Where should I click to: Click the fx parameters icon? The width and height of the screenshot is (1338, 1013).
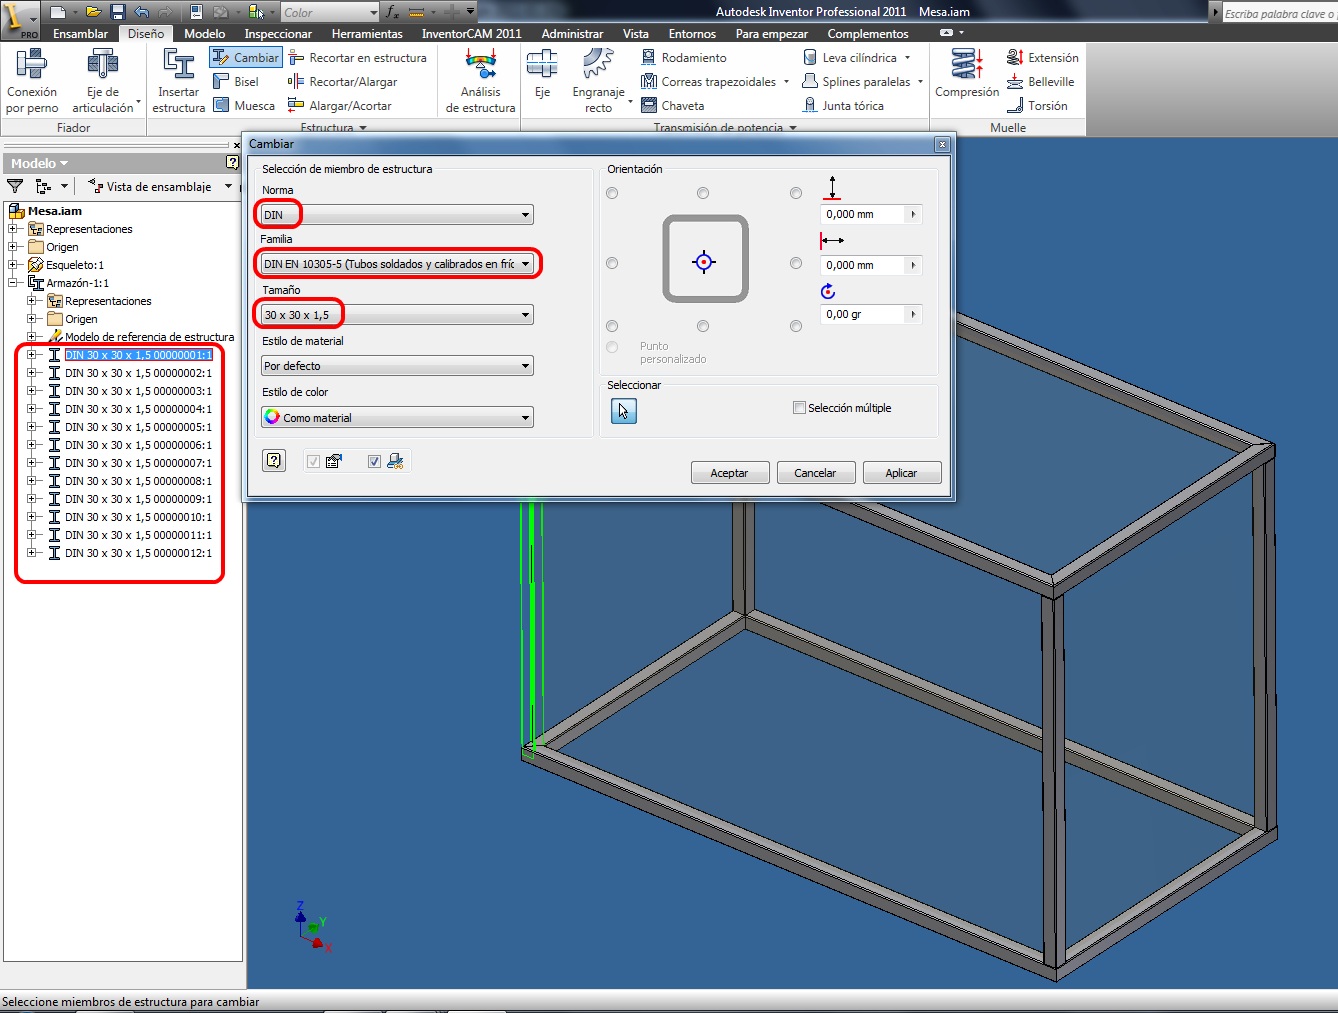[x=392, y=12]
